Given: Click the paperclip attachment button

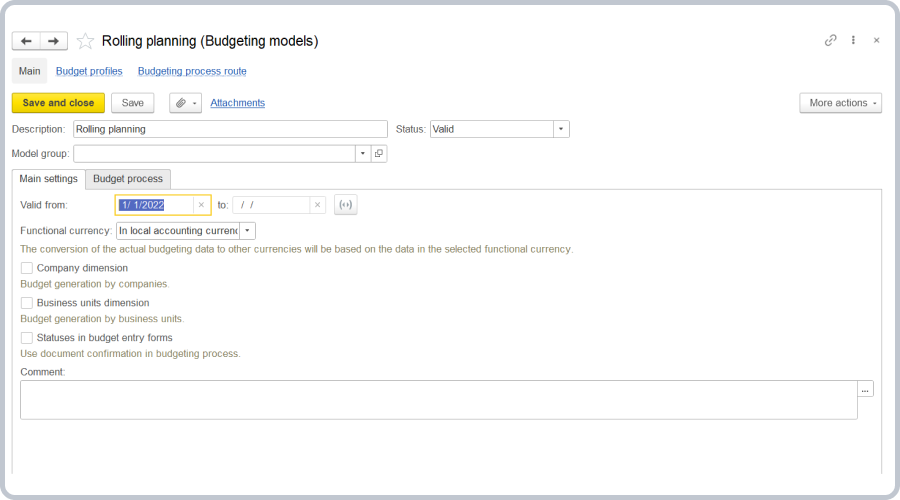Looking at the screenshot, I should 185,103.
